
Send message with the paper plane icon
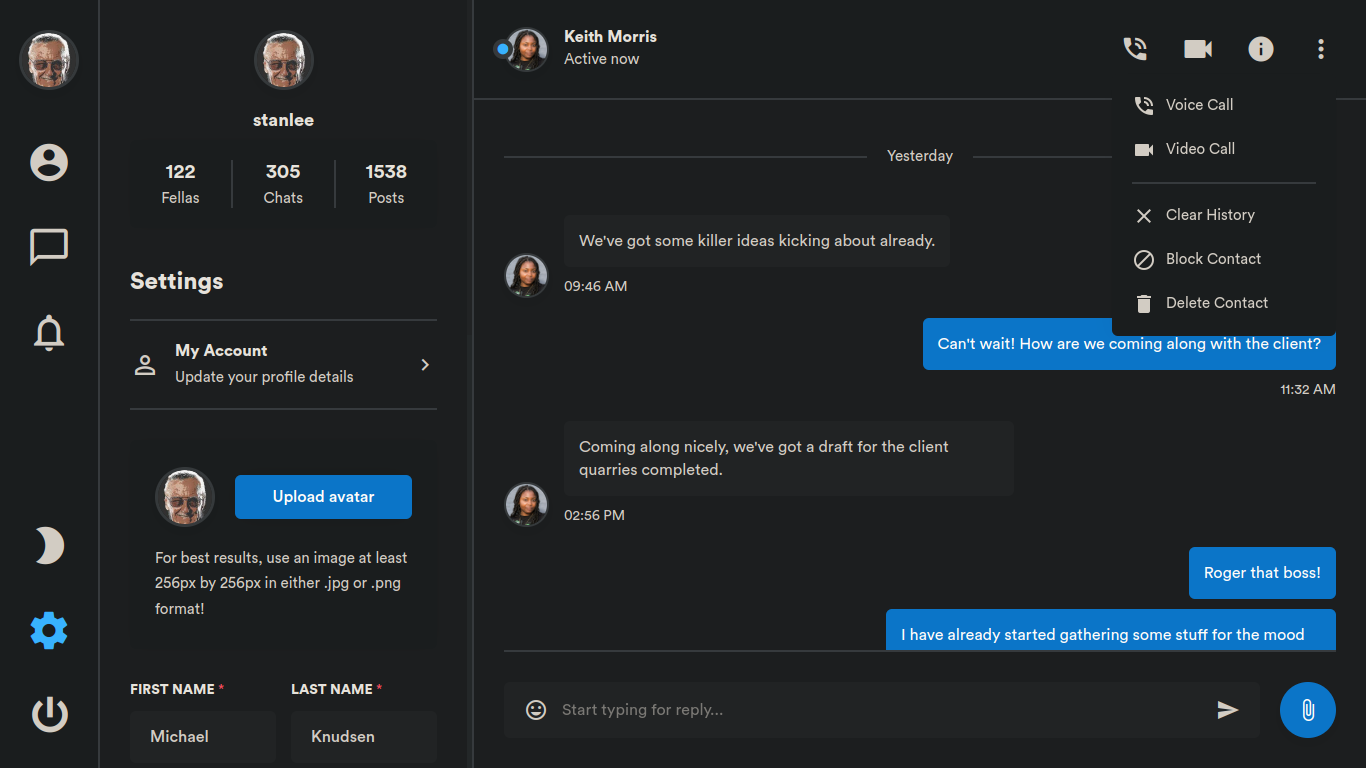tap(1228, 710)
